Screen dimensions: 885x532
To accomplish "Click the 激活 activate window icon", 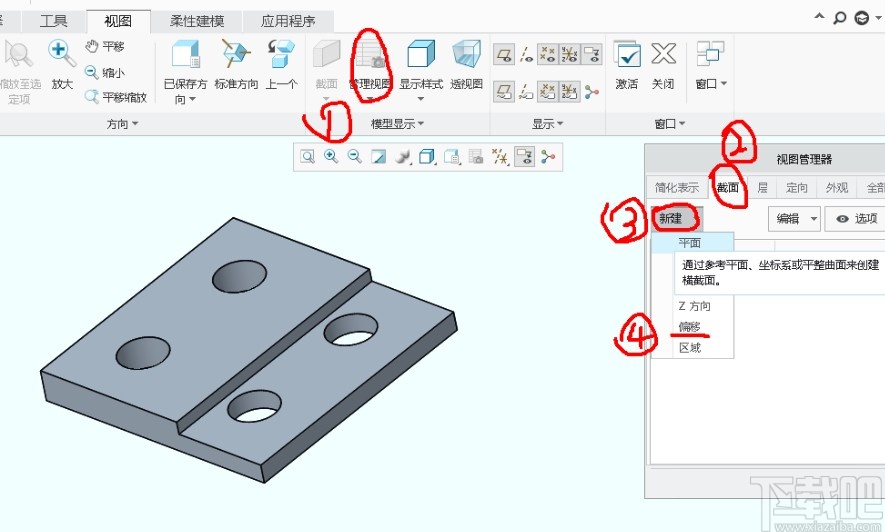I will 627,55.
